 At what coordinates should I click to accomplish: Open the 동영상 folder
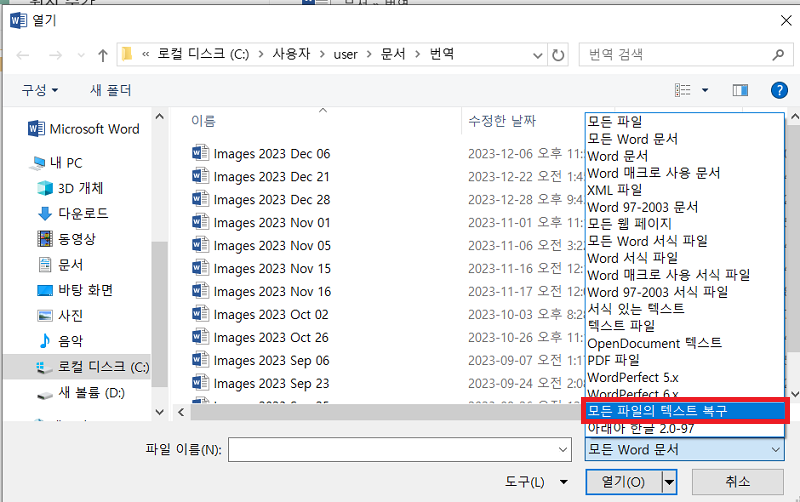pos(66,239)
